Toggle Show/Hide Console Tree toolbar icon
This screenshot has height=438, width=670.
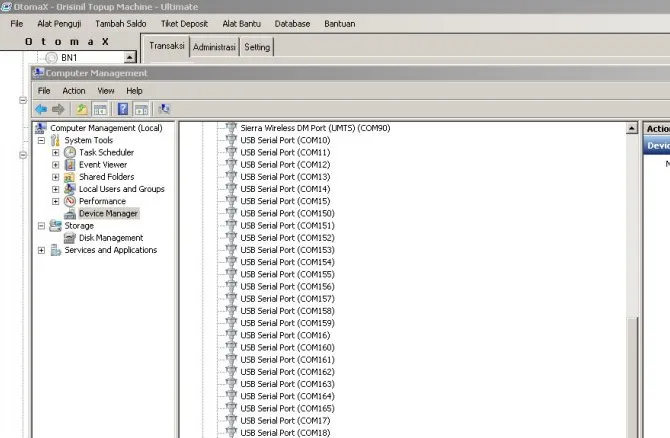[100, 109]
